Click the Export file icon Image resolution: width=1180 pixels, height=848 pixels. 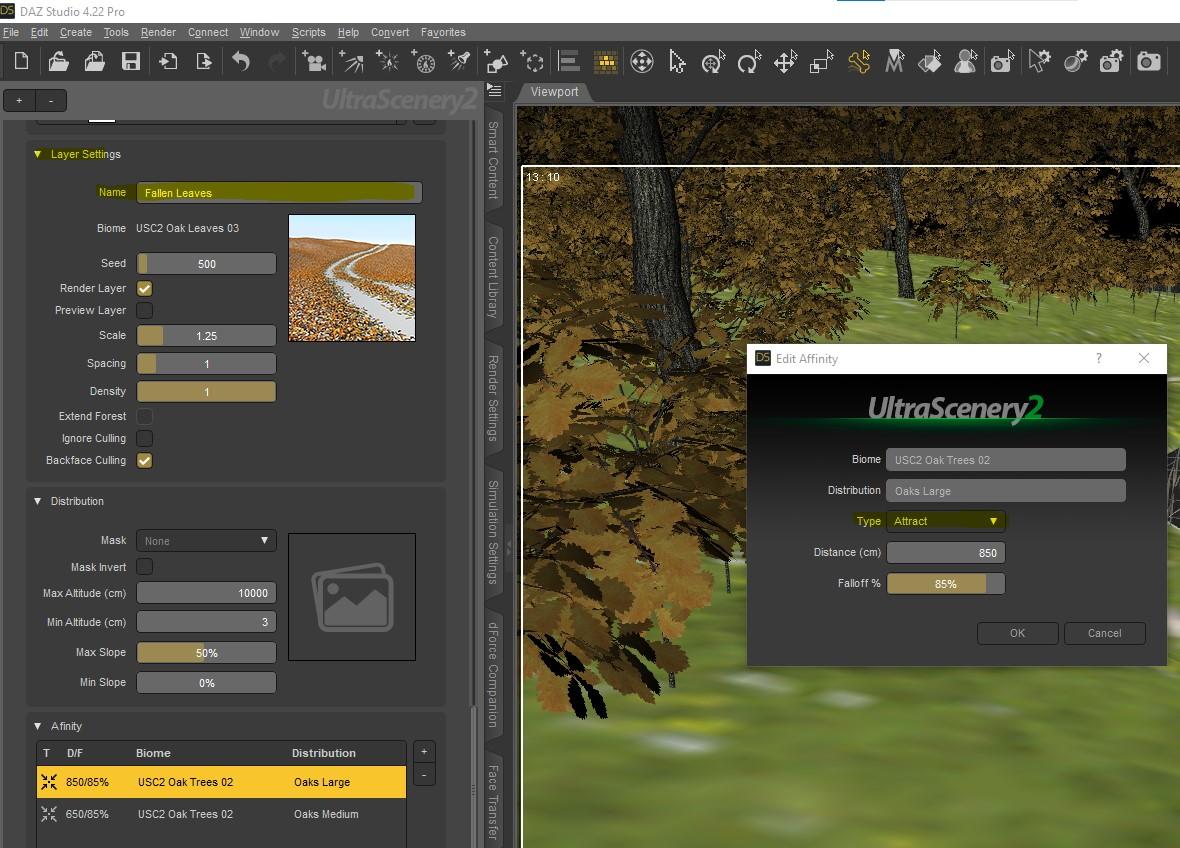204,61
